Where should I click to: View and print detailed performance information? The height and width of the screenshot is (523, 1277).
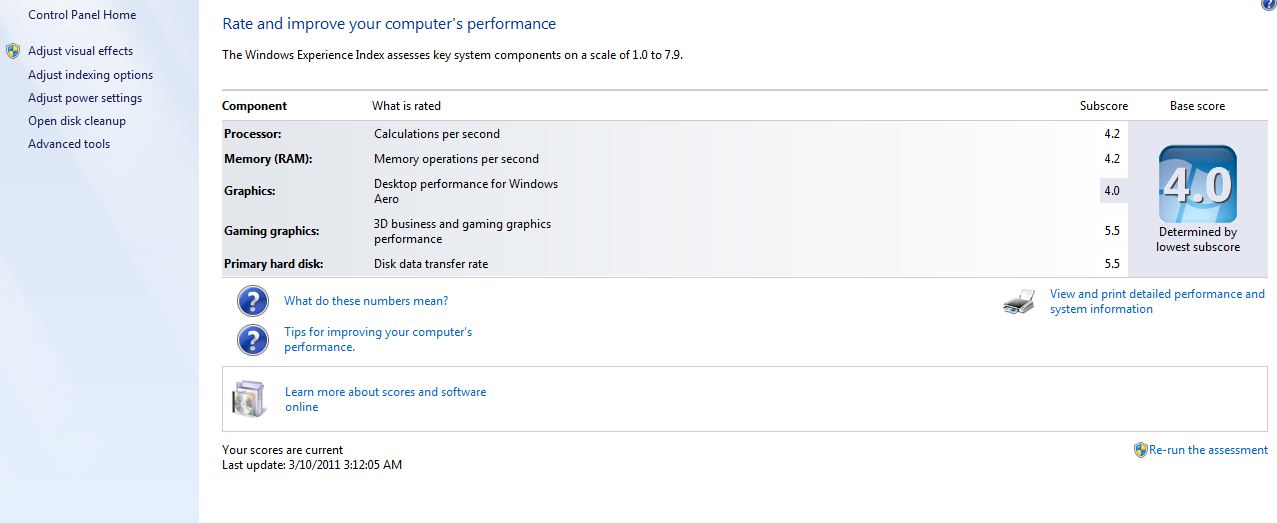[x=1157, y=301]
